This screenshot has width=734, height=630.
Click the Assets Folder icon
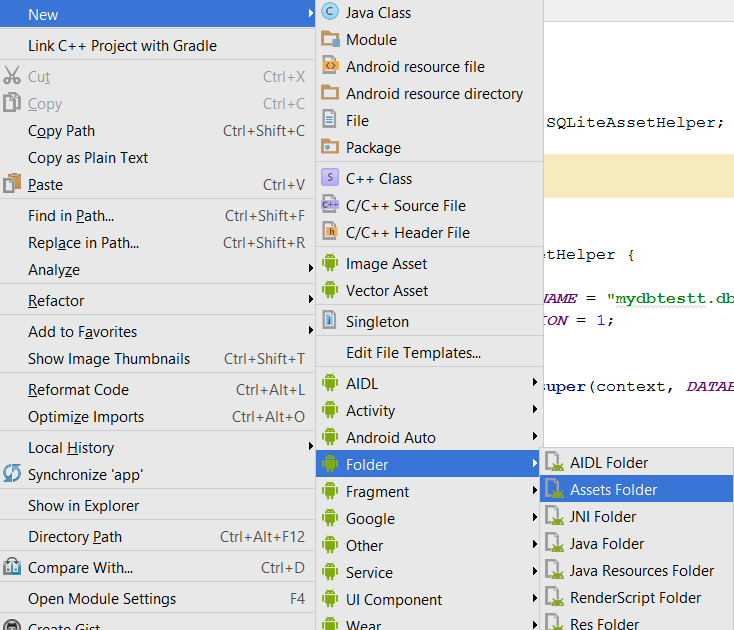tap(555, 489)
